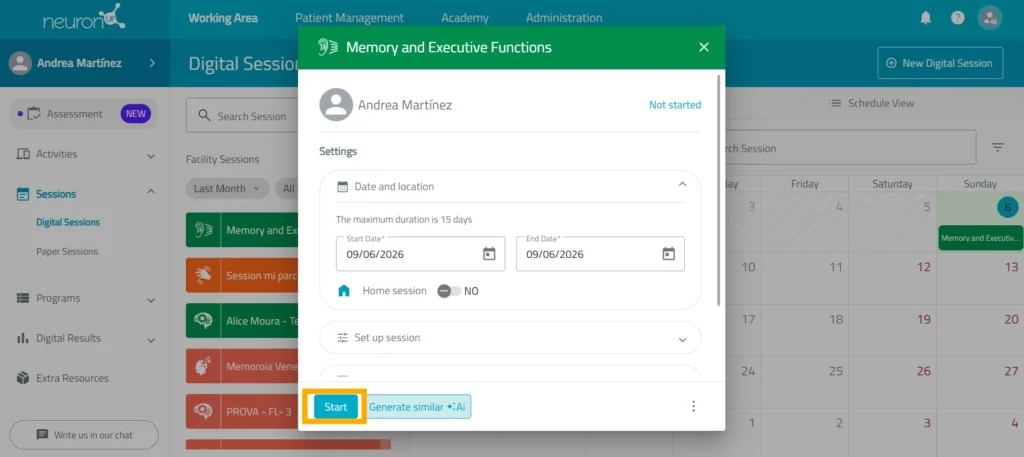Screen dimensions: 1024x457
Task: Open the Administration tab
Action: 564,18
